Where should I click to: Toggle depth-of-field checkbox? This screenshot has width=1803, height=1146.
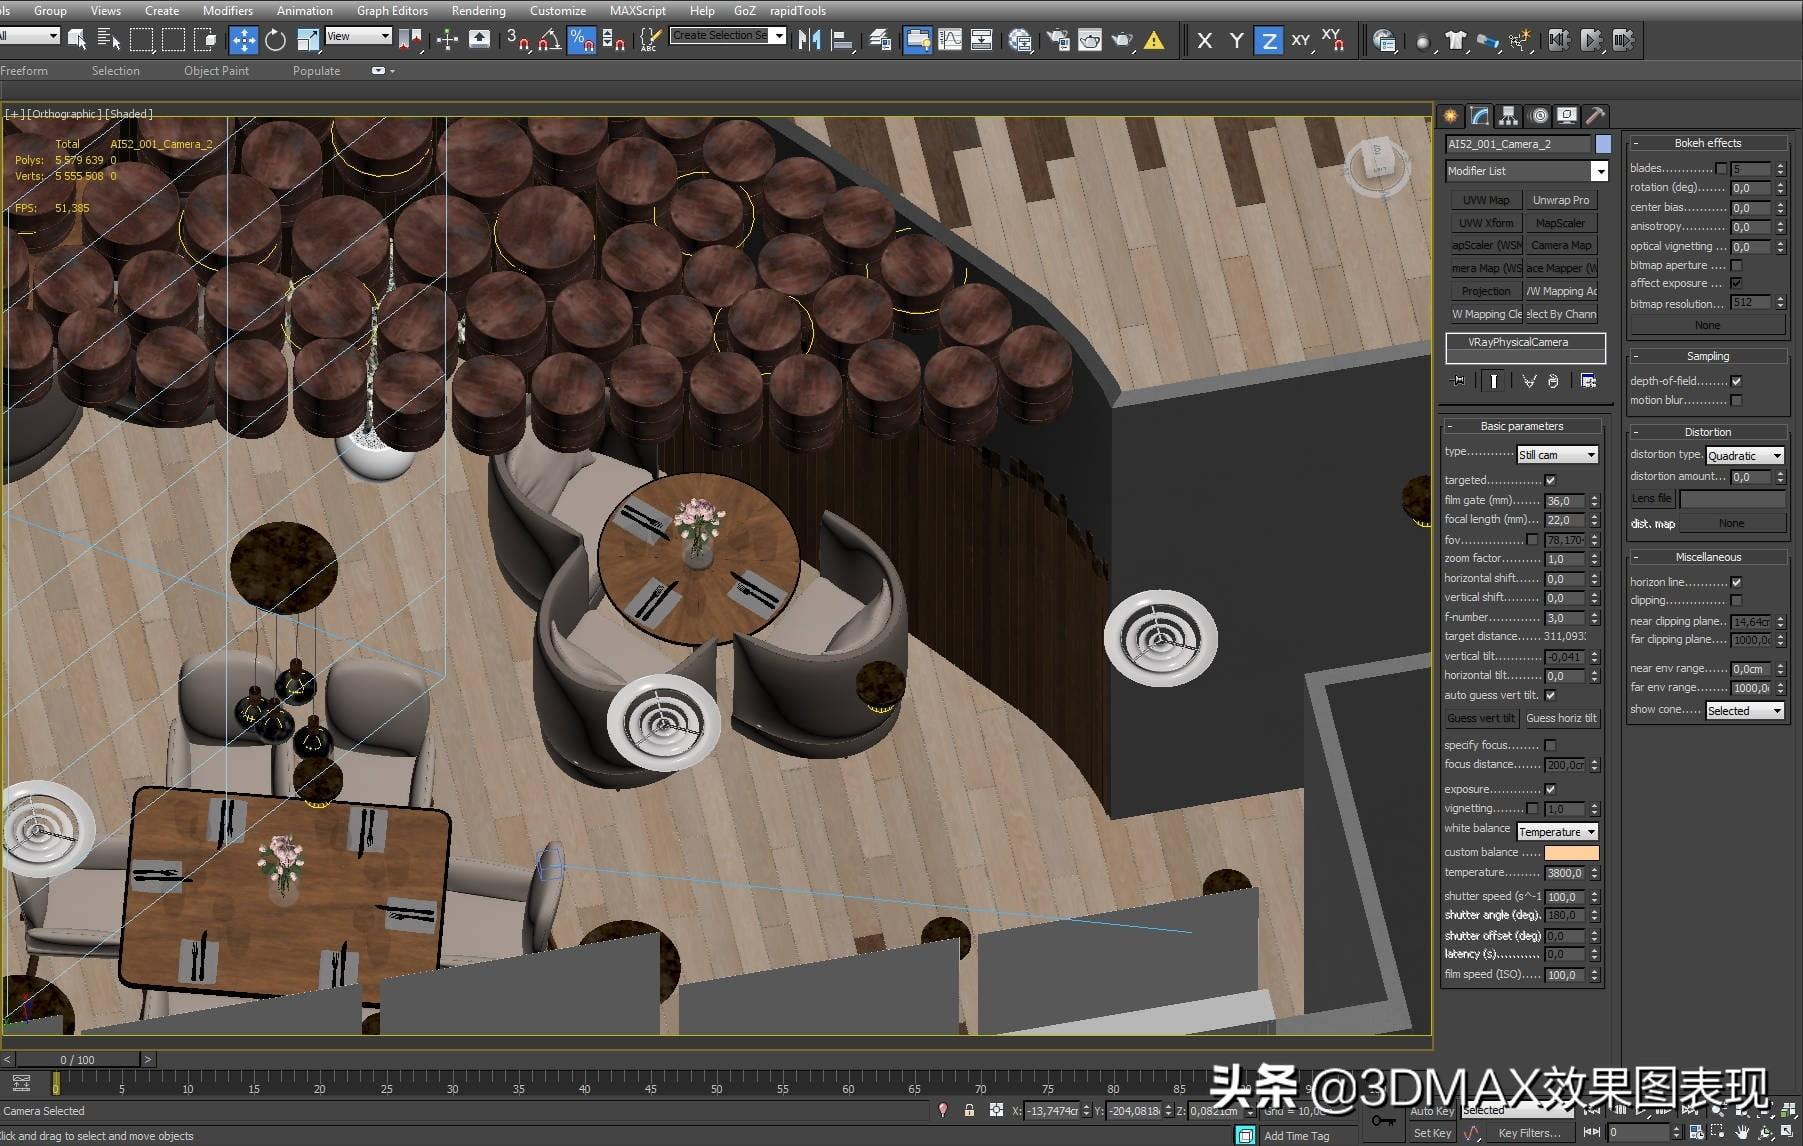(x=1736, y=381)
